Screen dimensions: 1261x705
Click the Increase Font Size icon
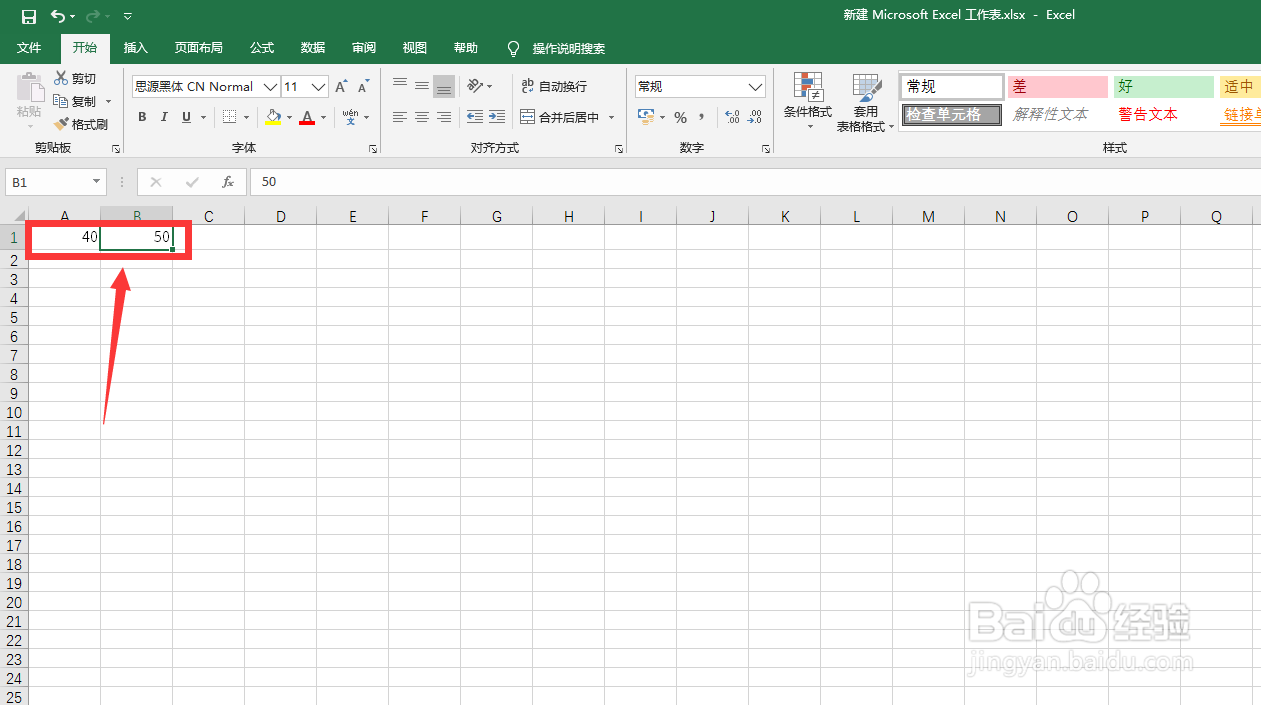(341, 87)
